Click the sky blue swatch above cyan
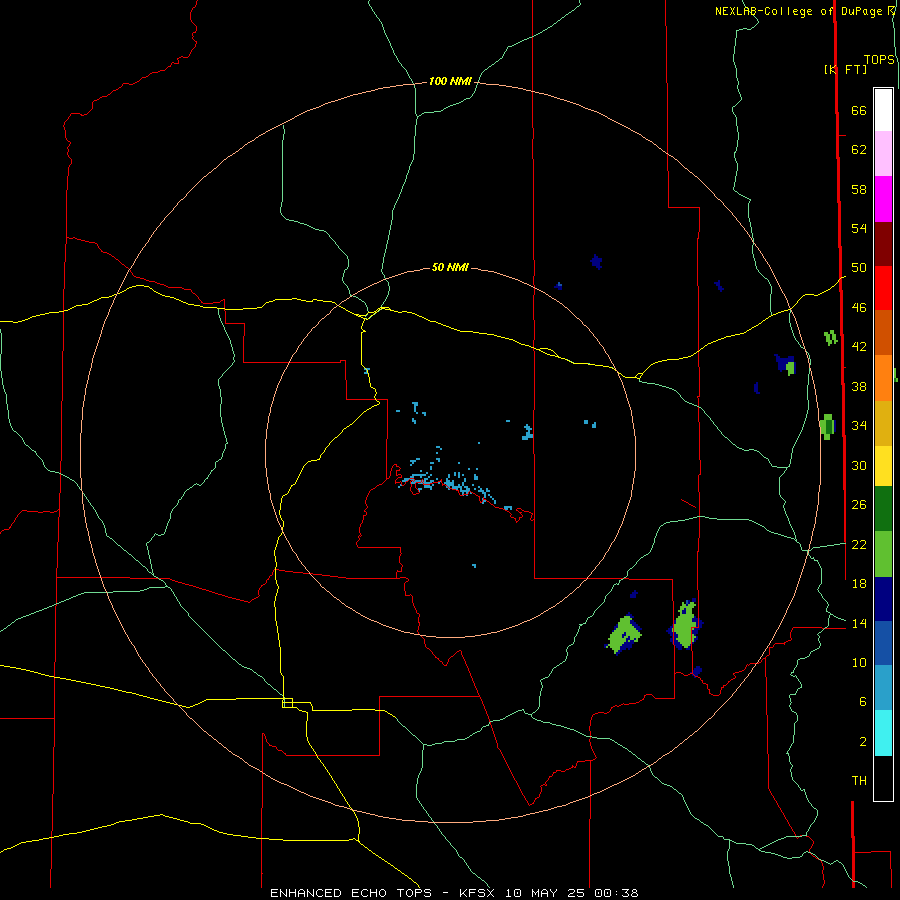Viewport: 900px width, 900px height. click(x=883, y=688)
